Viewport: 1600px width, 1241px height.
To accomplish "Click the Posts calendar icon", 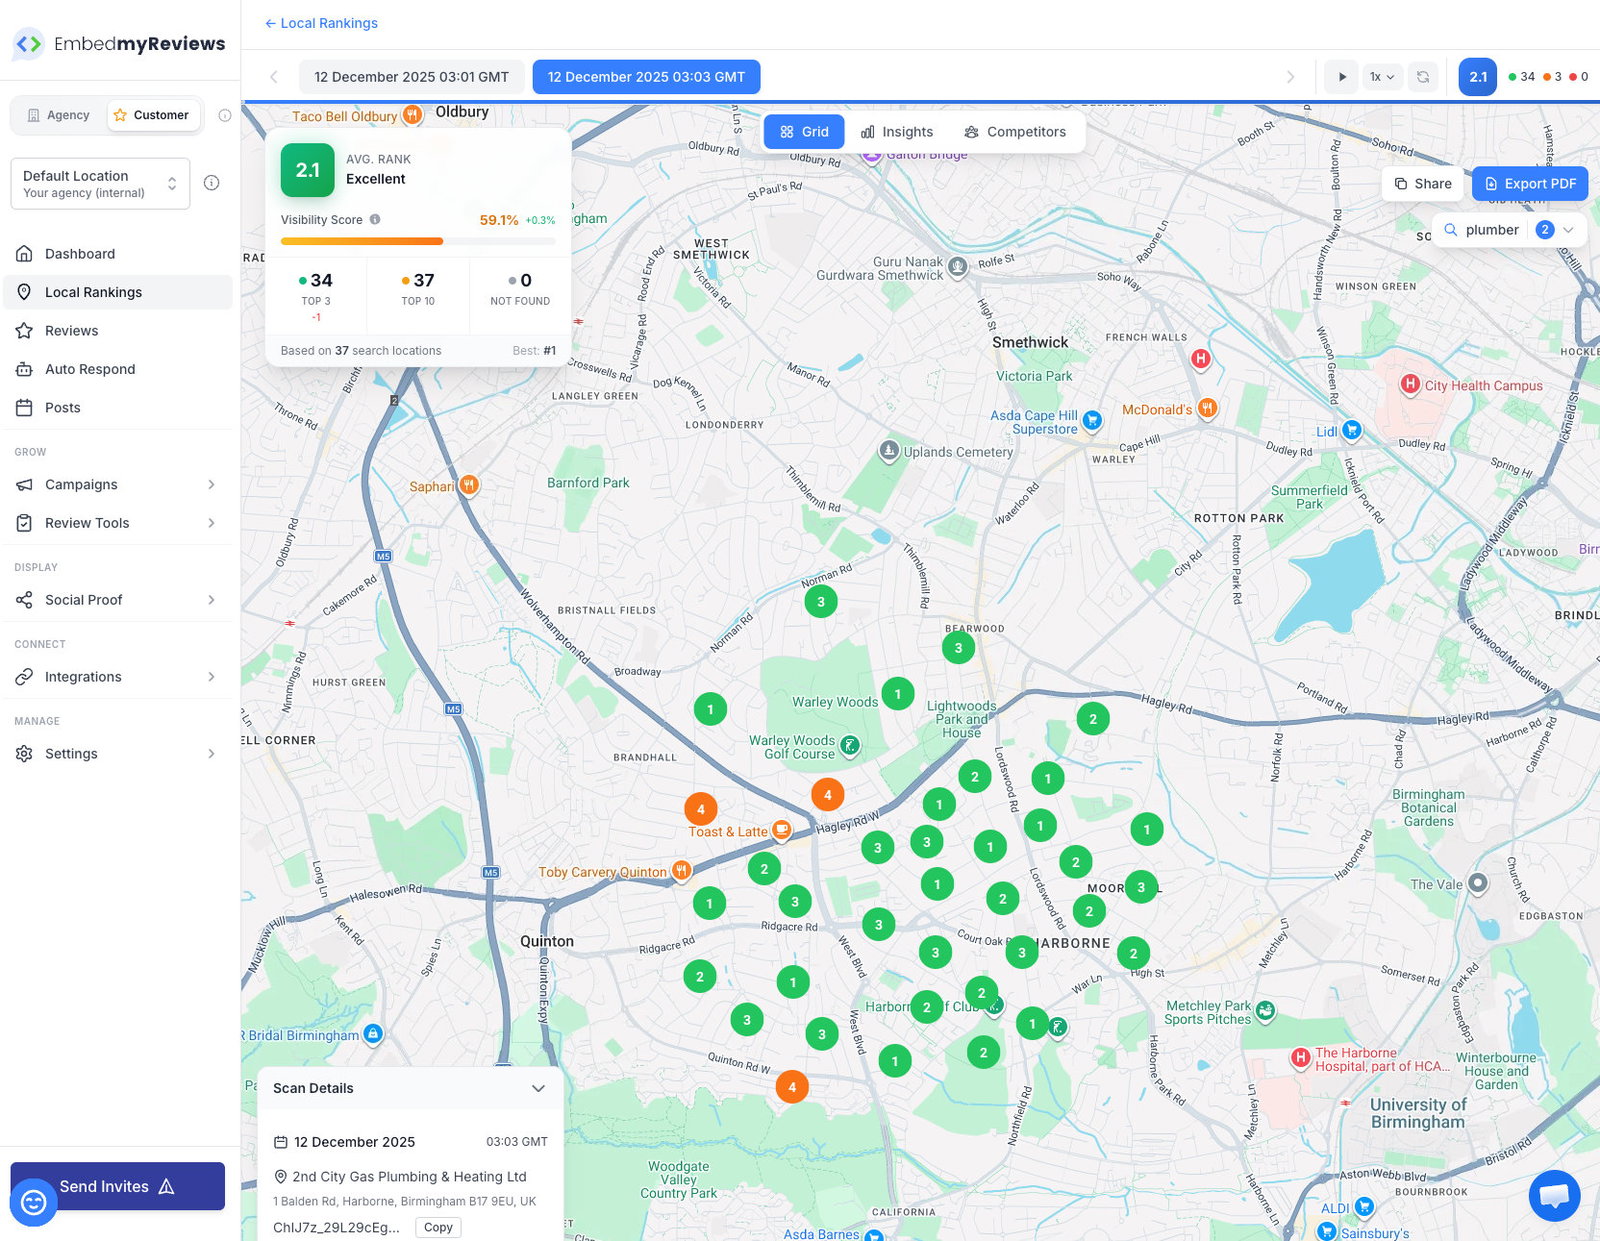I will [x=25, y=408].
